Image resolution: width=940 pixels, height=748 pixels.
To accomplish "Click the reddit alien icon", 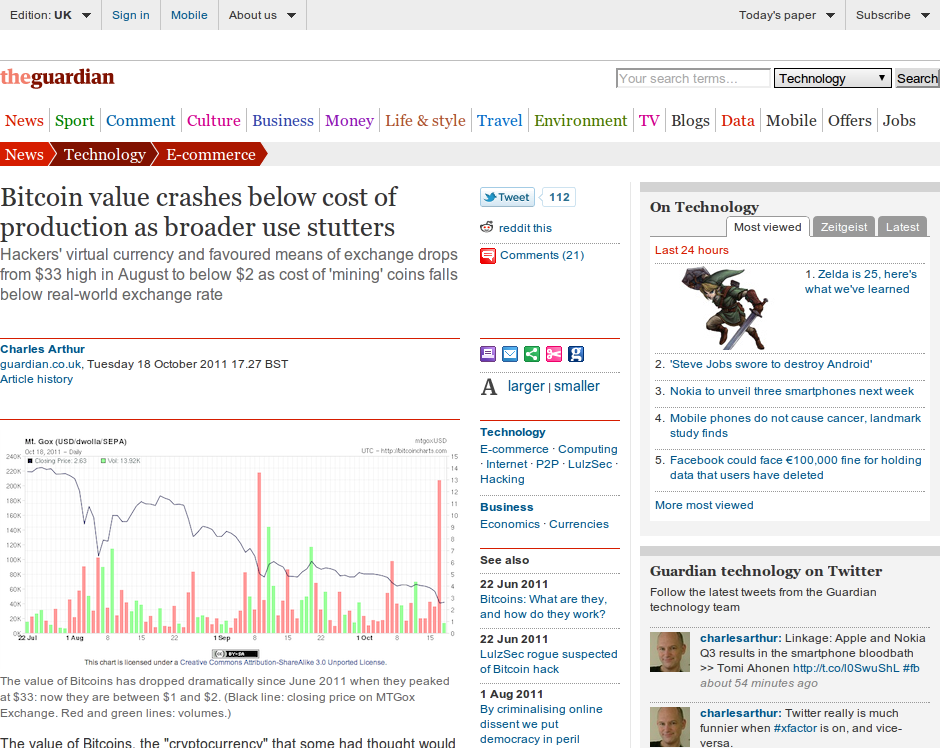I will pos(488,228).
